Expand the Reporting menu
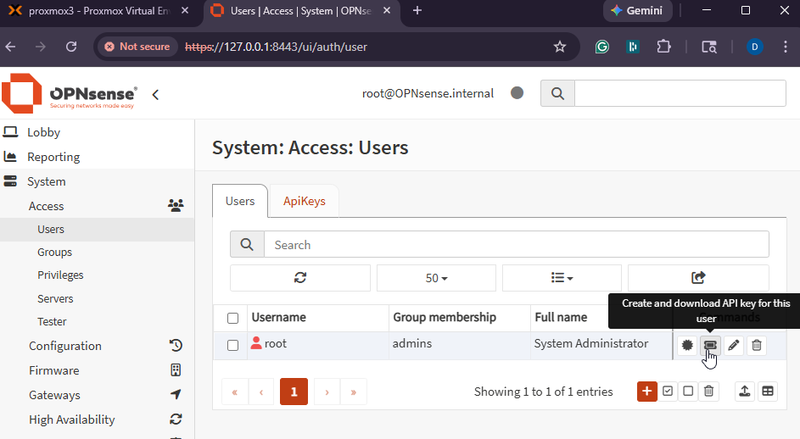Screen dimensions: 800x439 point(97,157)
